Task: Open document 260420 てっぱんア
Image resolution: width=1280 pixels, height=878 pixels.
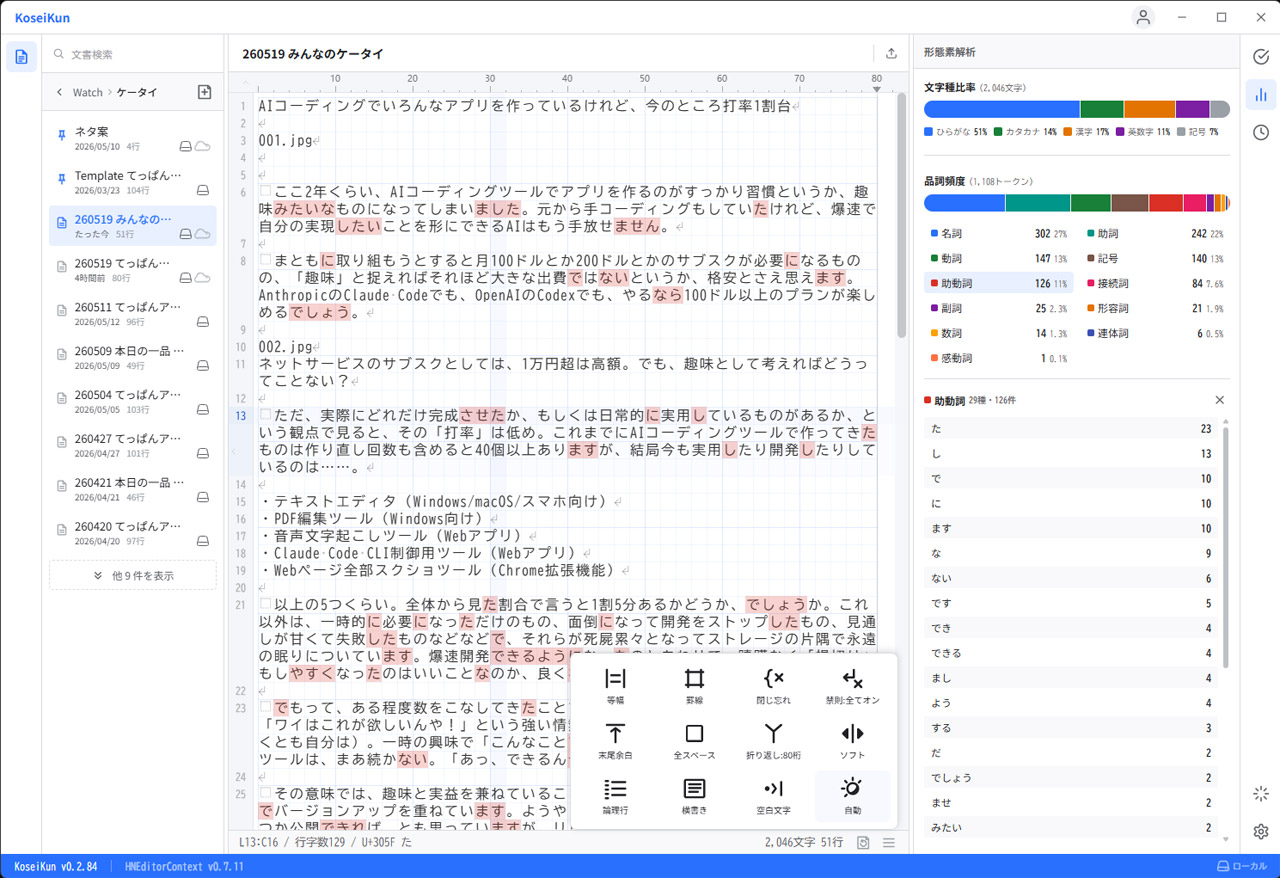Action: 133,533
